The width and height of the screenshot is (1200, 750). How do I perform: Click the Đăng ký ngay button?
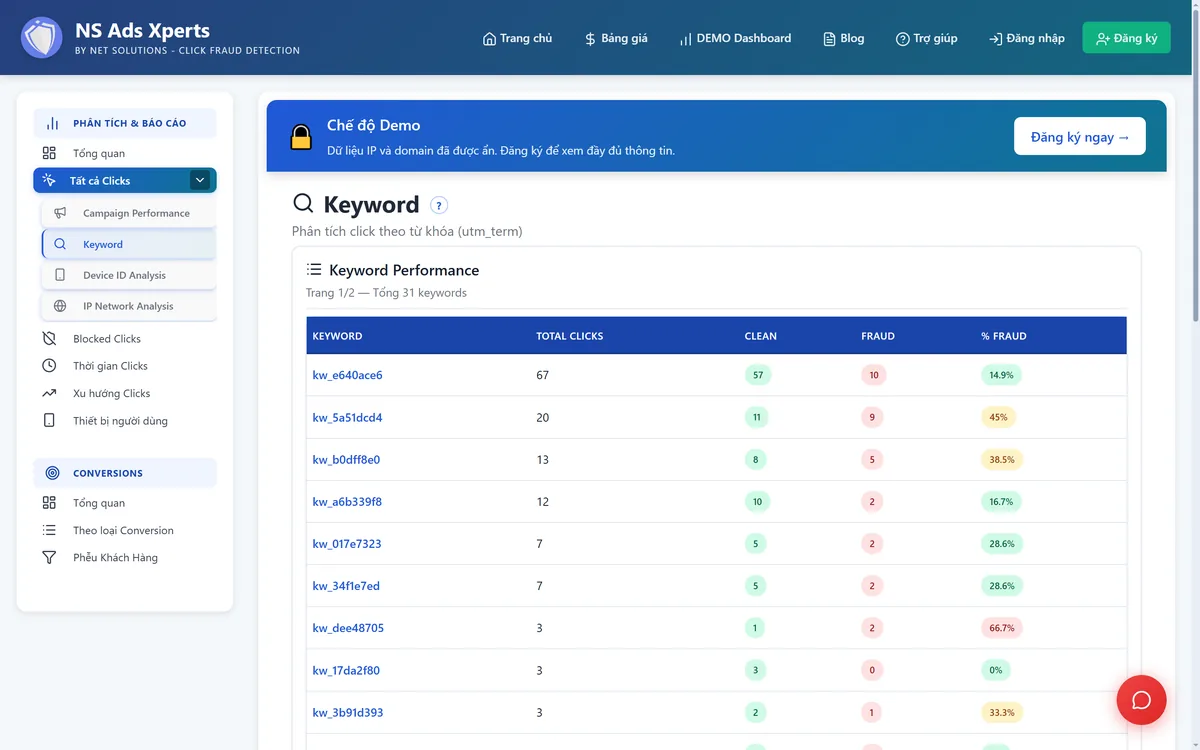click(x=1080, y=136)
